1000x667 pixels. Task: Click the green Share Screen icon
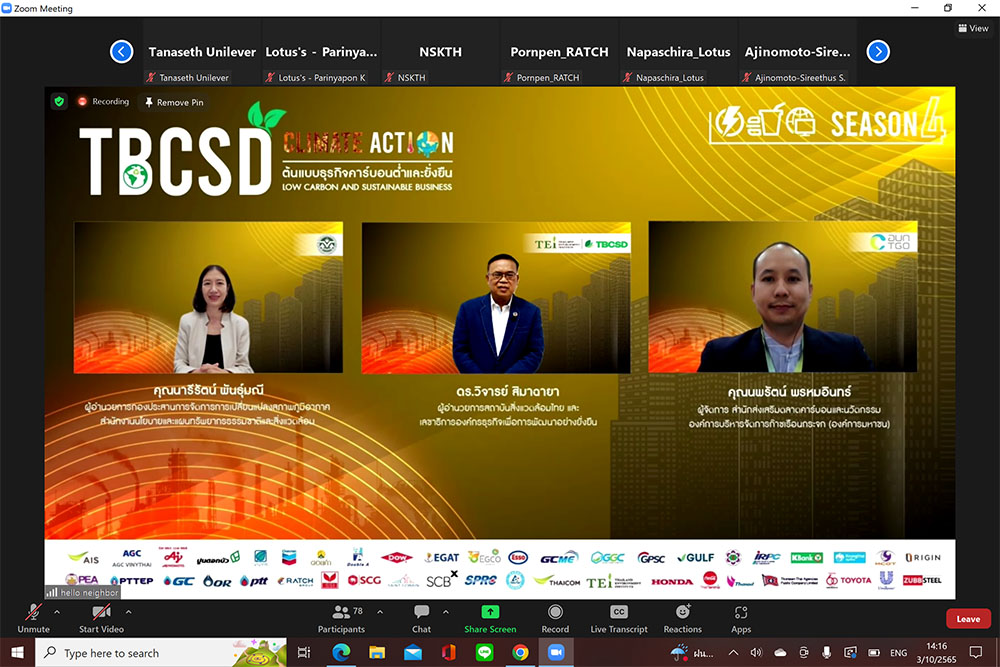point(490,612)
